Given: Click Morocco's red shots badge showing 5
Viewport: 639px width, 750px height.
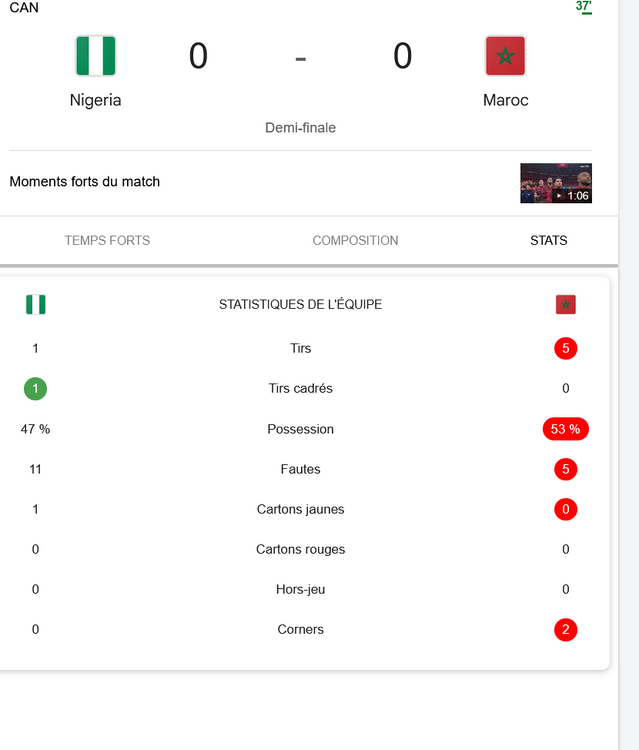Looking at the screenshot, I should (x=566, y=349).
